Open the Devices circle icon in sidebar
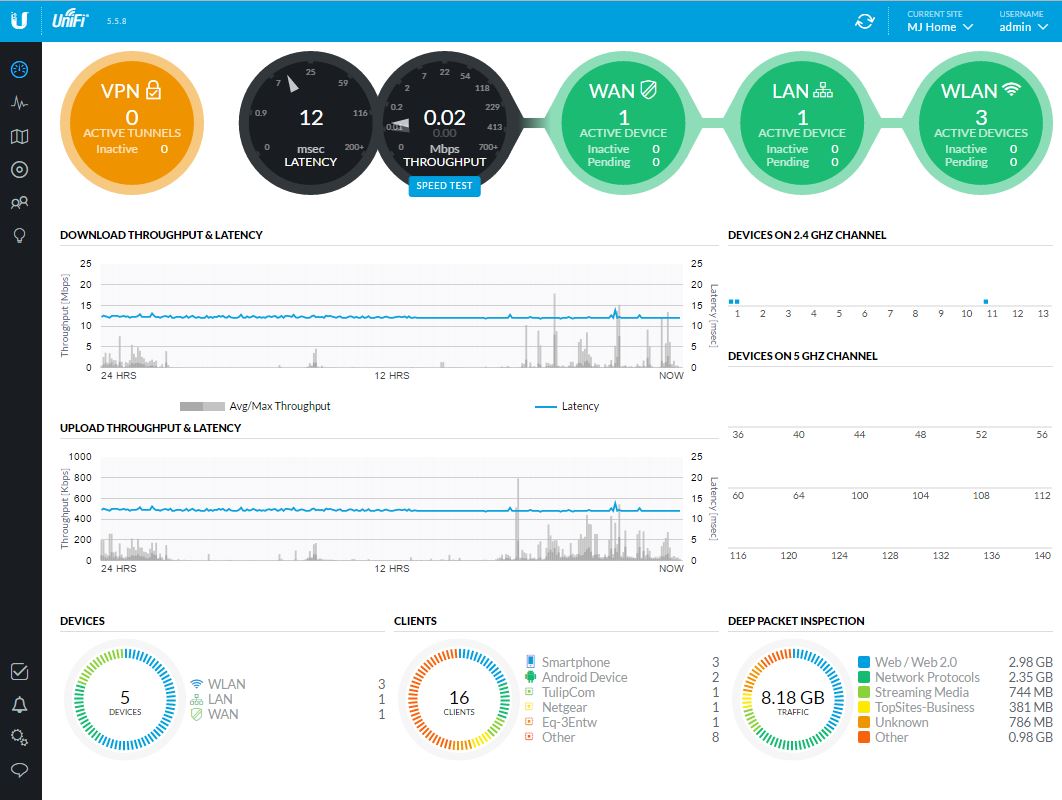The image size is (1062, 800). tap(20, 169)
